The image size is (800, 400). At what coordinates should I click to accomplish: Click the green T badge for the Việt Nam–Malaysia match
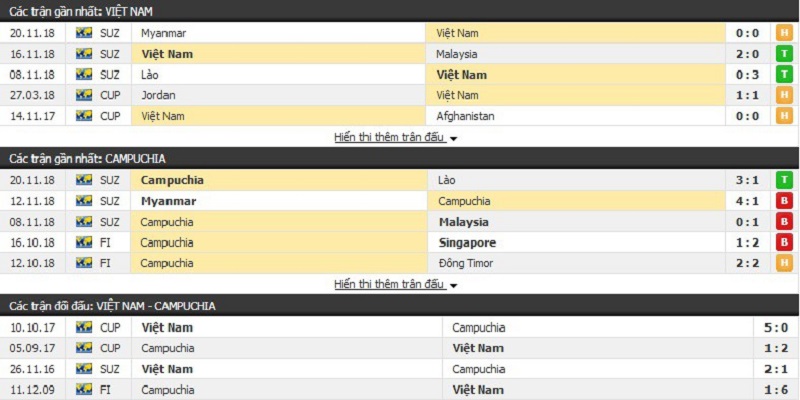(x=785, y=54)
